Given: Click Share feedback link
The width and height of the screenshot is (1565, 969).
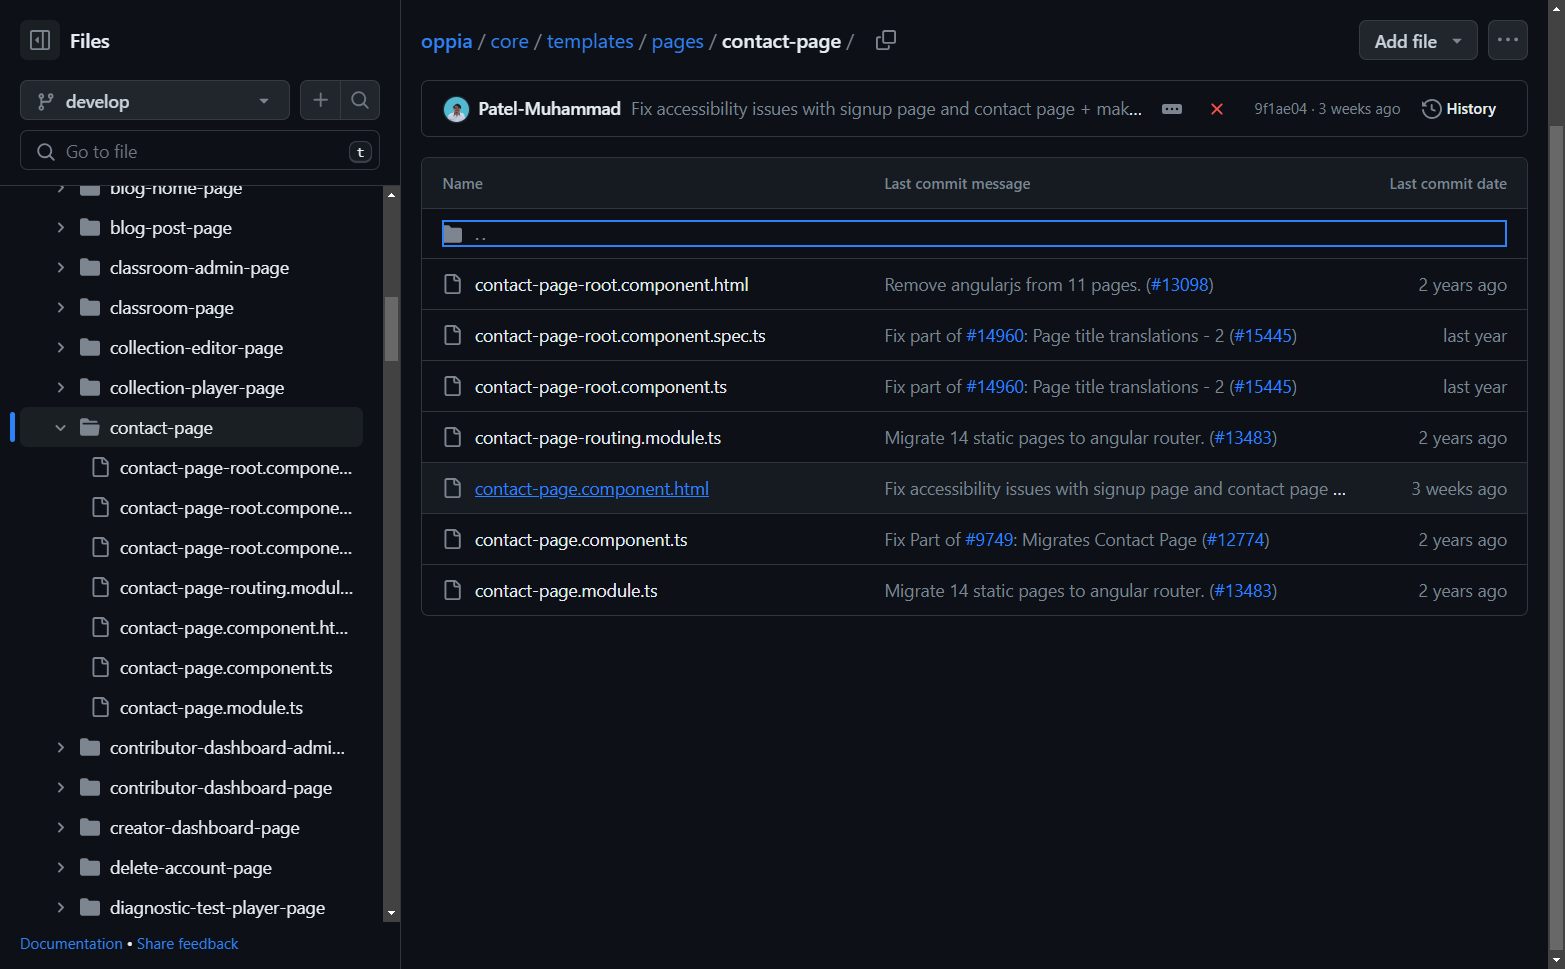Looking at the screenshot, I should [x=188, y=944].
